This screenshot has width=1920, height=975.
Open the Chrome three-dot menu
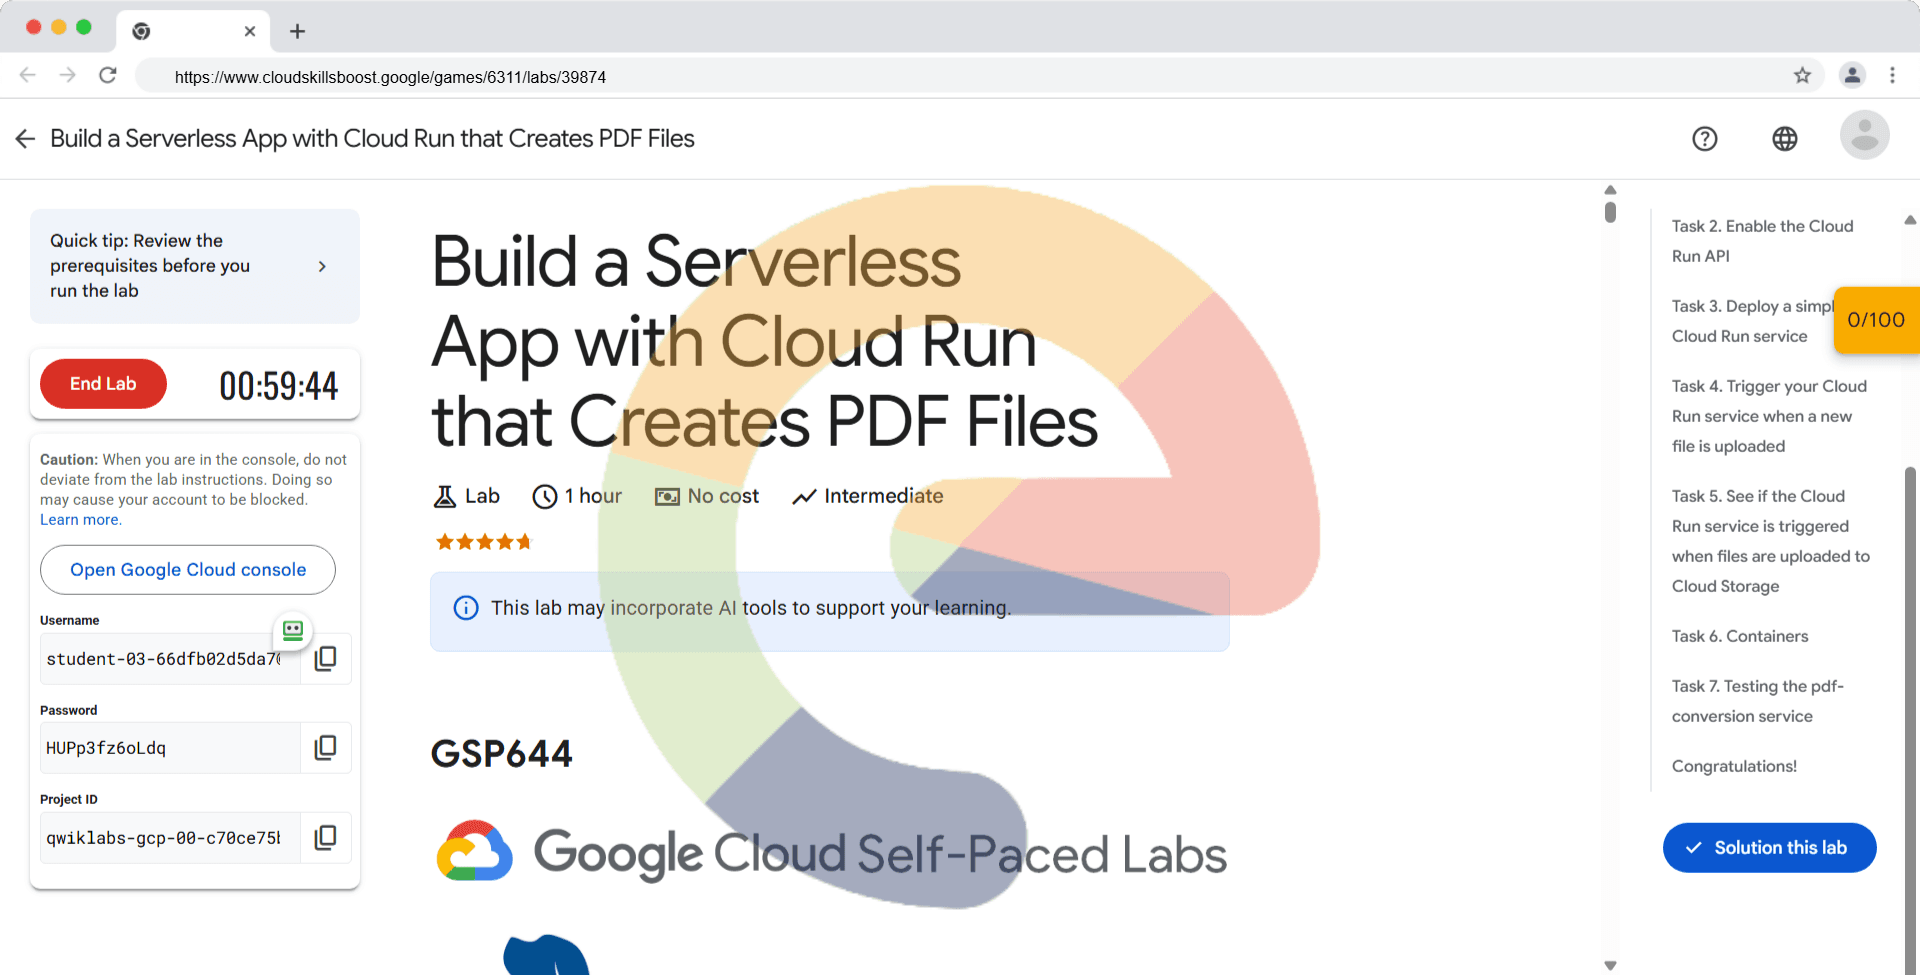[x=1892, y=76]
